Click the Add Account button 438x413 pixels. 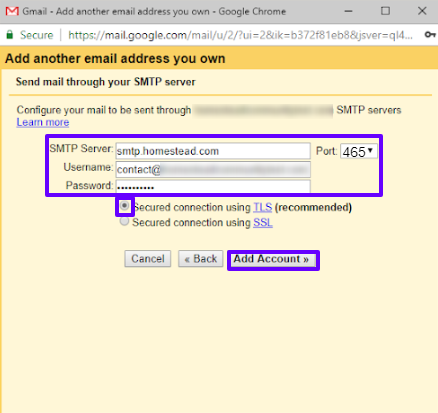(271, 259)
